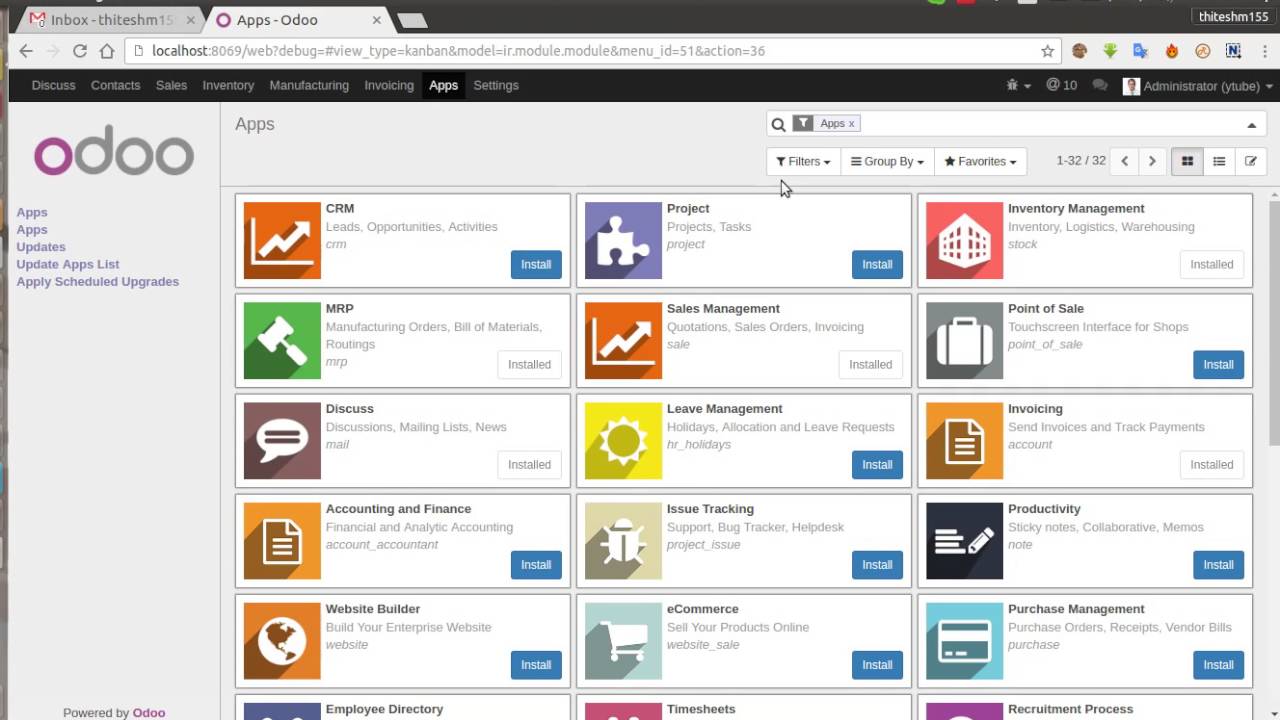Install the Purchase Management app
The height and width of the screenshot is (720, 1280).
[1218, 664]
